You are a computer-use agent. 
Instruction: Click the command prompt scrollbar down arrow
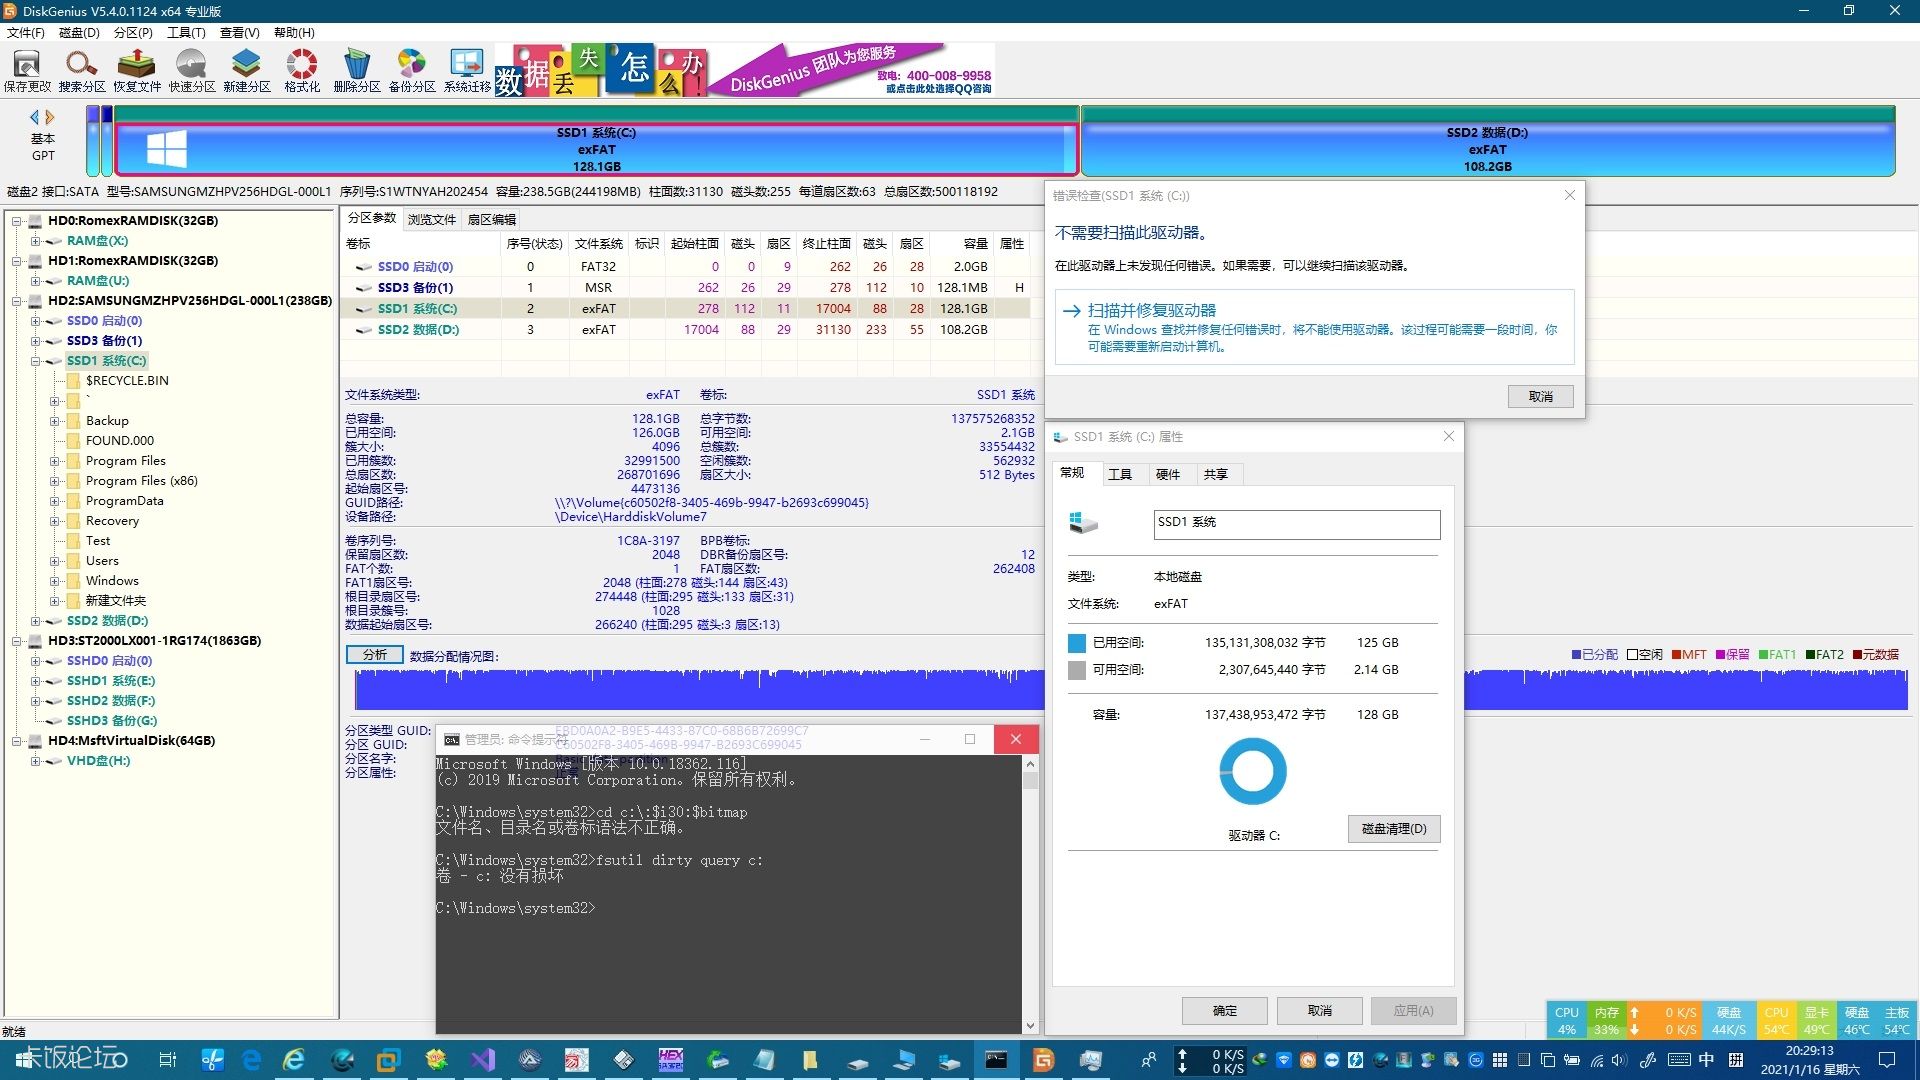[x=1030, y=1025]
